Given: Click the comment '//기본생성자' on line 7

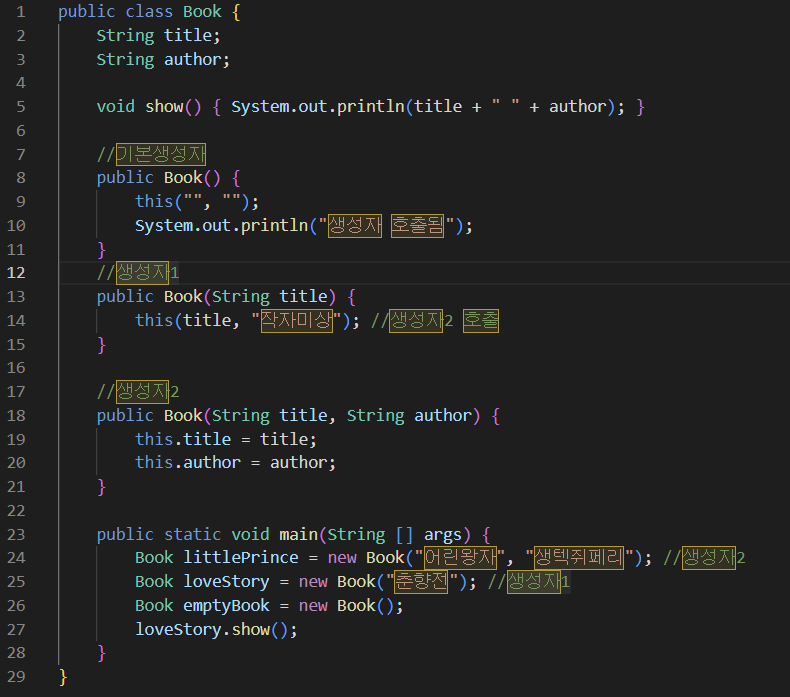Looking at the screenshot, I should click(151, 154).
